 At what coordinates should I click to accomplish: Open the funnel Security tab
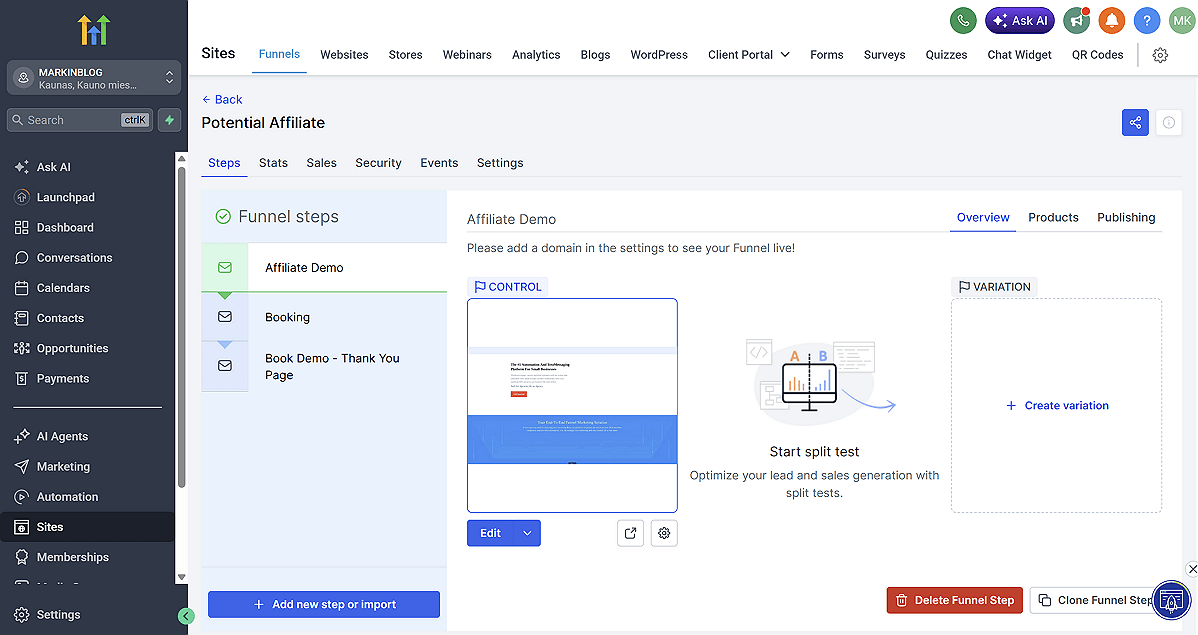click(x=378, y=163)
